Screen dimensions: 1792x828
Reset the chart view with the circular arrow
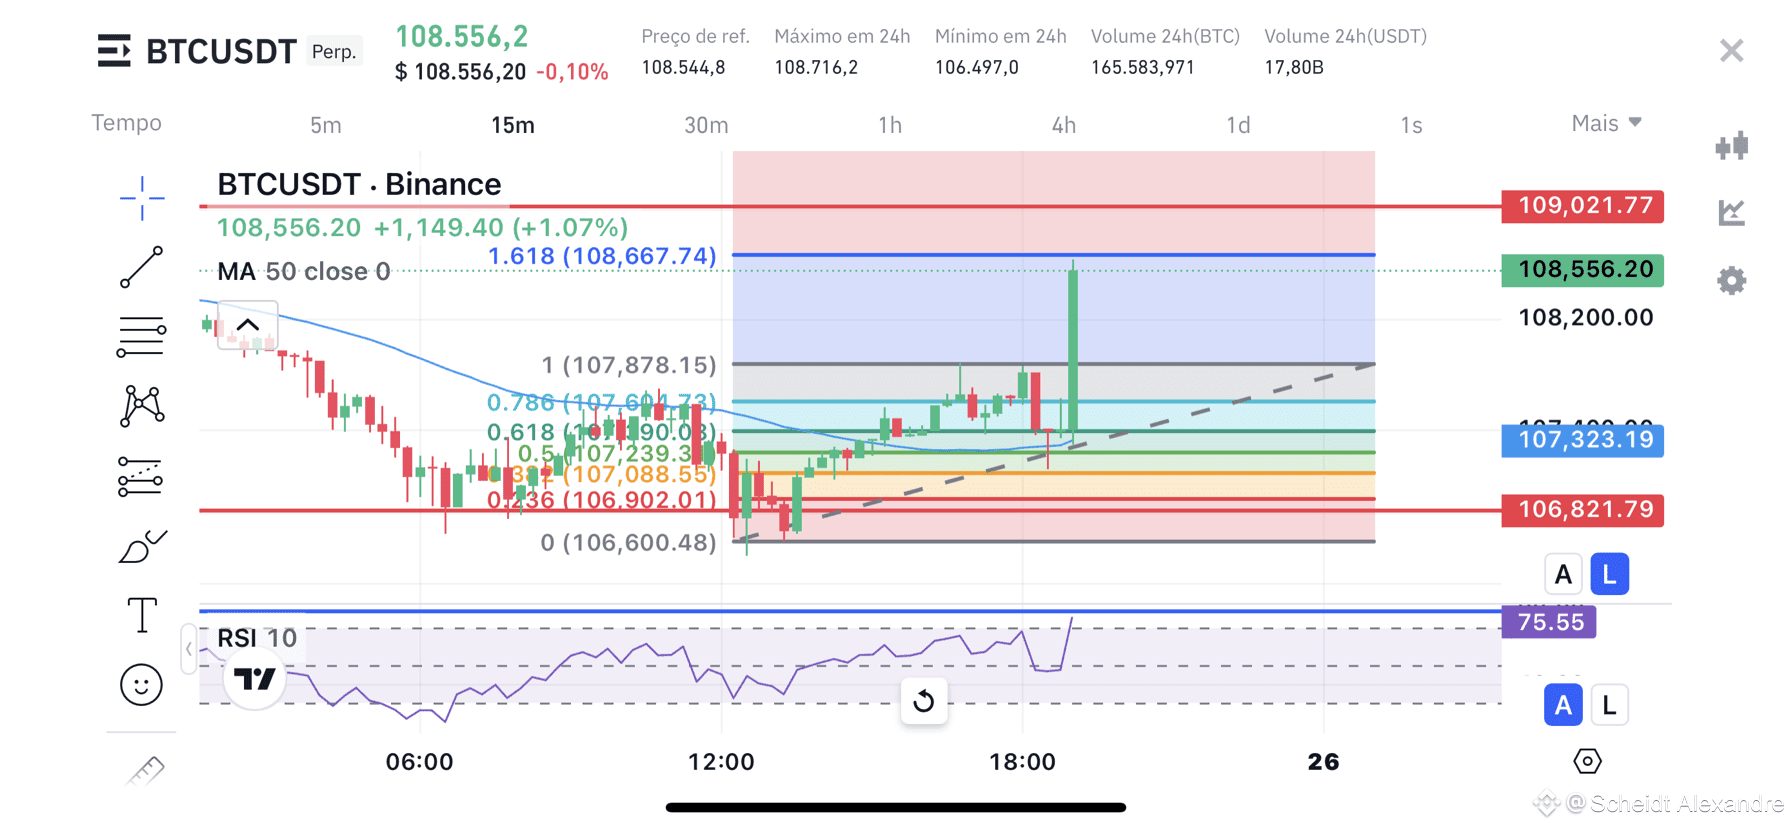[x=924, y=701]
